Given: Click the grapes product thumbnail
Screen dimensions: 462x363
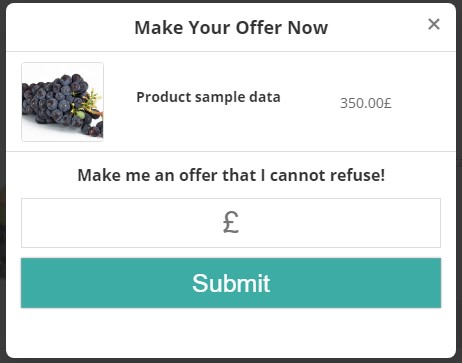Looking at the screenshot, I should click(62, 102).
